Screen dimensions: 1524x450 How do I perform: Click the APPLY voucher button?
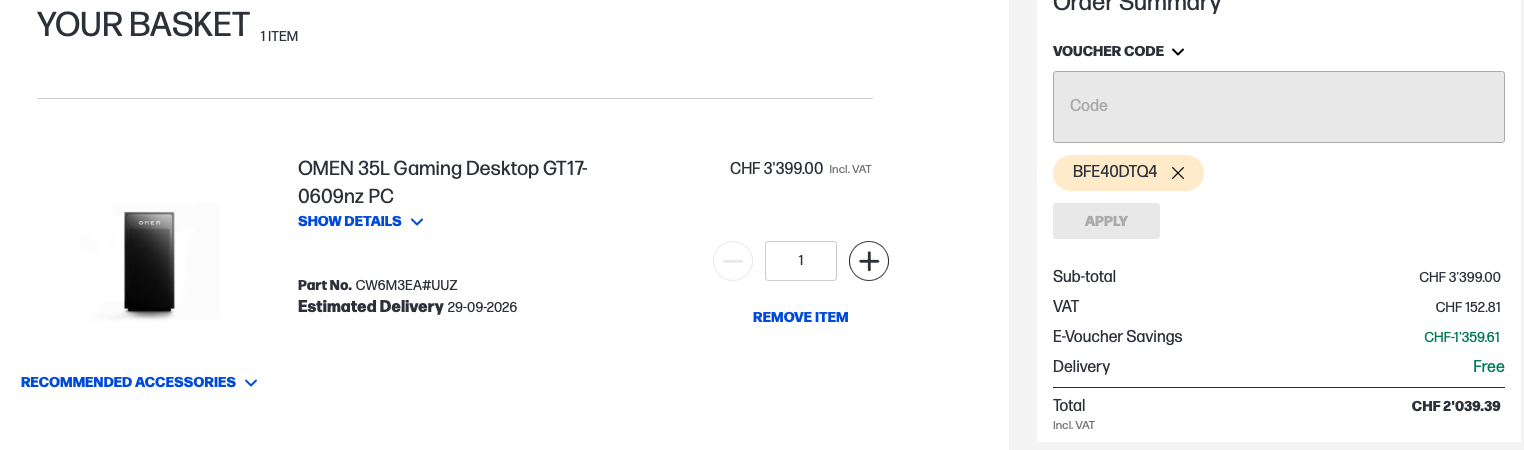pos(1106,221)
